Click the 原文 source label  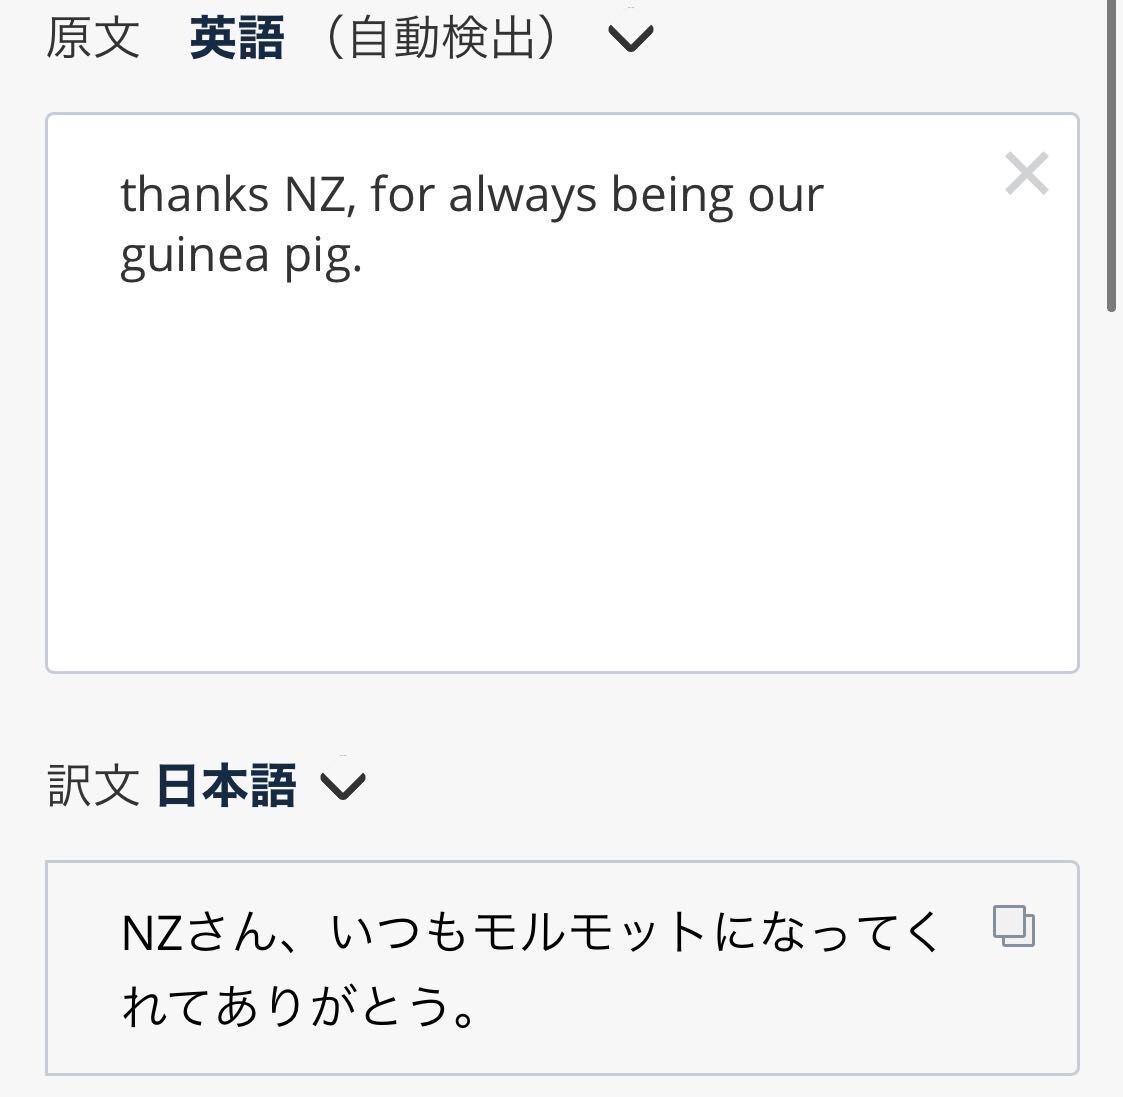tap(93, 38)
